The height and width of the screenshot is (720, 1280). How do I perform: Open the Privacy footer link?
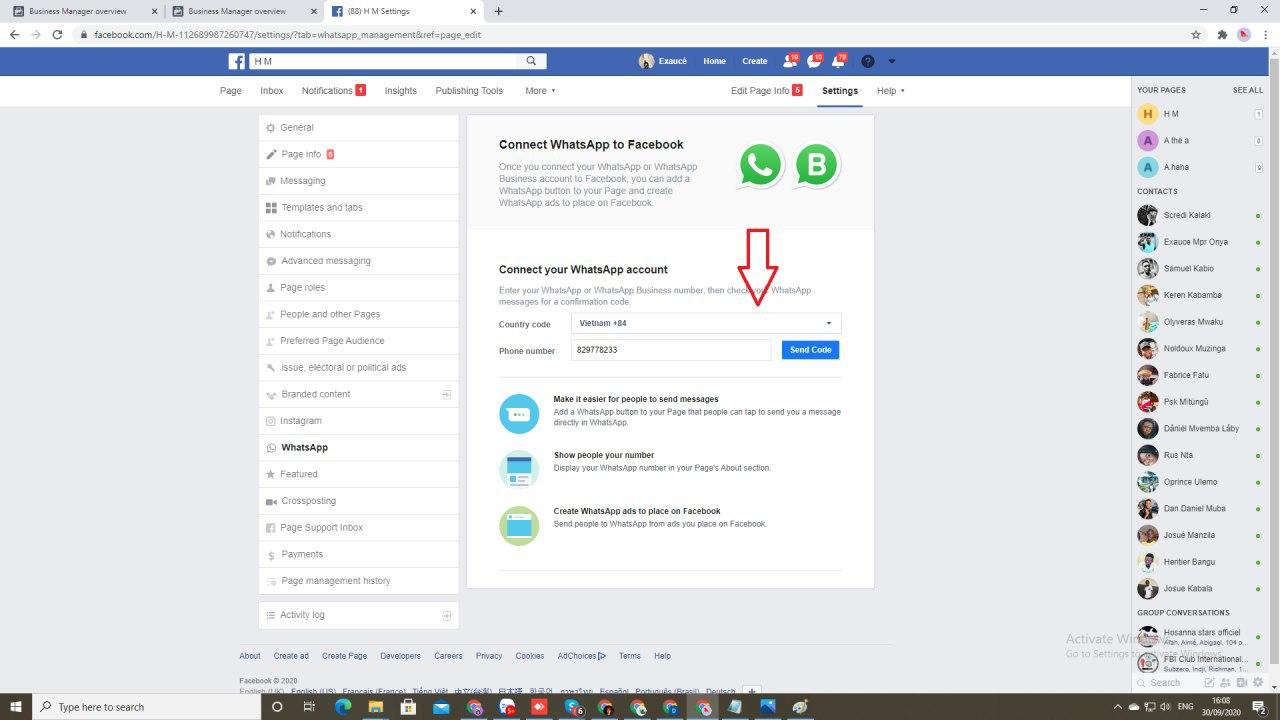pos(489,656)
